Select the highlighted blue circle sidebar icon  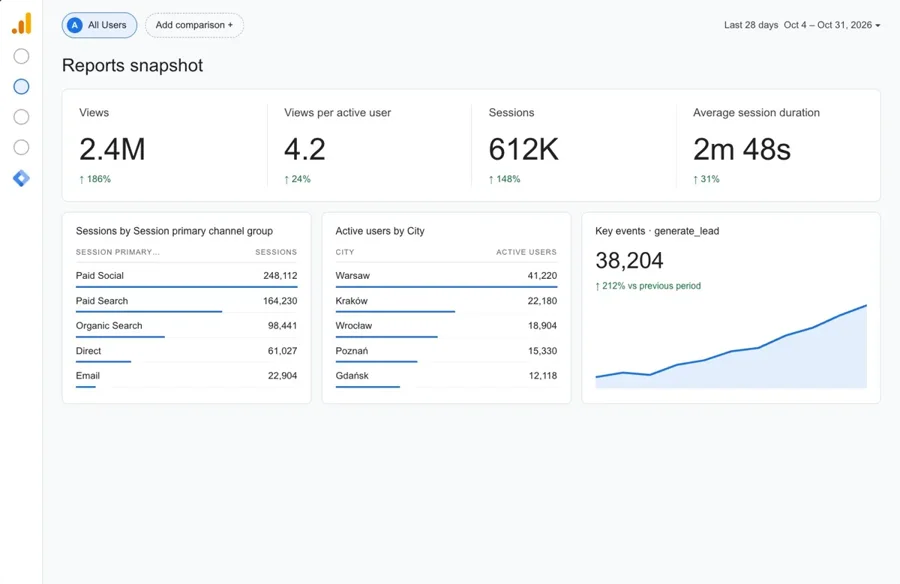pyautogui.click(x=21, y=87)
